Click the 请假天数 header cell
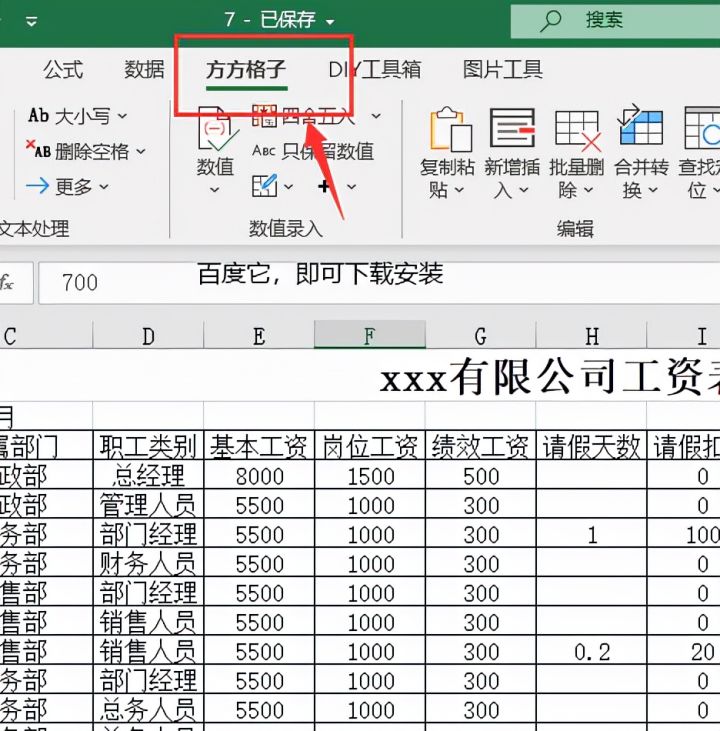This screenshot has width=720, height=731. click(x=591, y=446)
